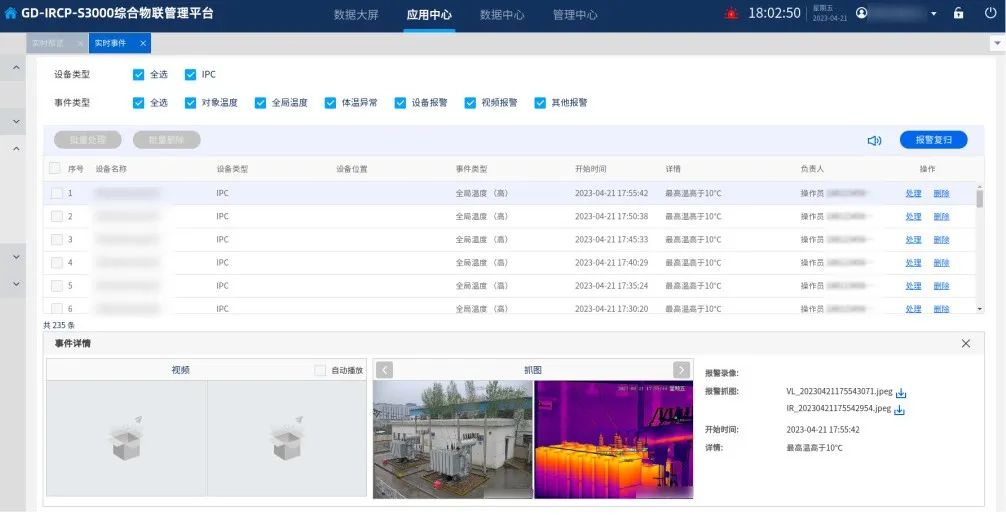This screenshot has height=515, width=1006.
Task: Toggle the alarm sound speaker icon
Action: tap(874, 141)
